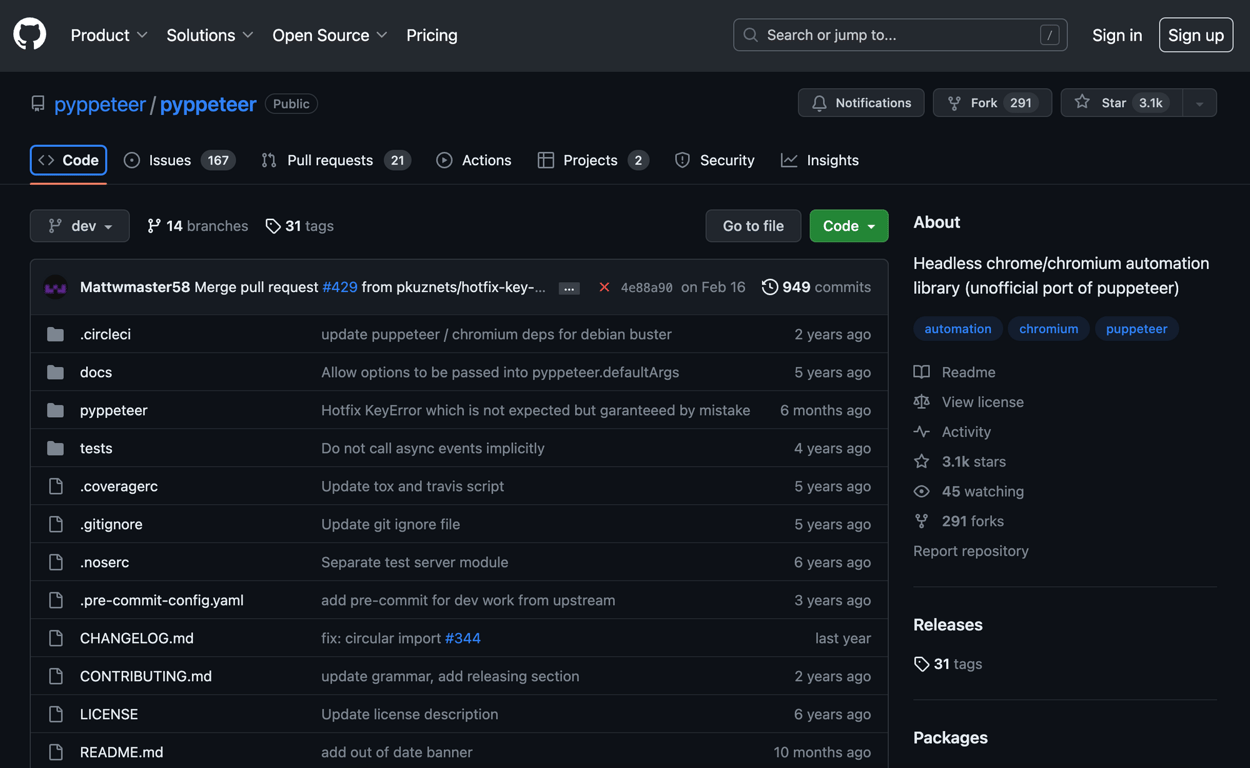This screenshot has height=768, width=1250.
Task: Select the puppeteer topic tag
Action: point(1137,329)
